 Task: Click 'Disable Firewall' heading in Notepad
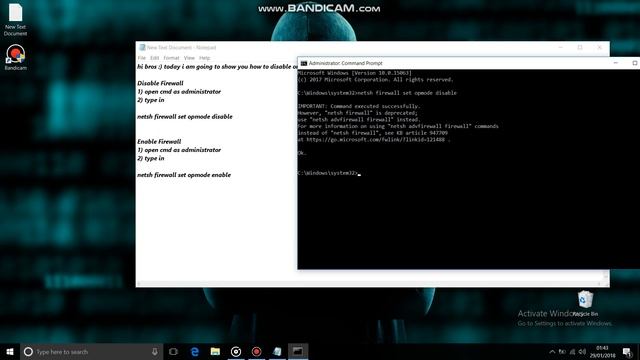coord(160,83)
